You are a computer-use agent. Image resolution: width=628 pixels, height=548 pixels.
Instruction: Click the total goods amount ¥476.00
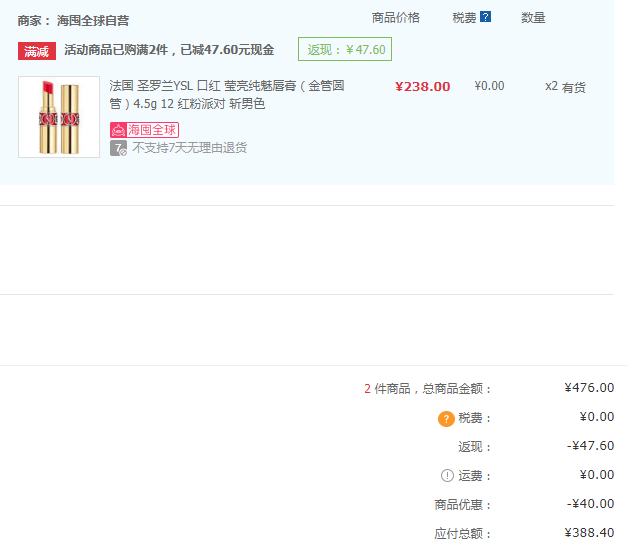pyautogui.click(x=589, y=388)
